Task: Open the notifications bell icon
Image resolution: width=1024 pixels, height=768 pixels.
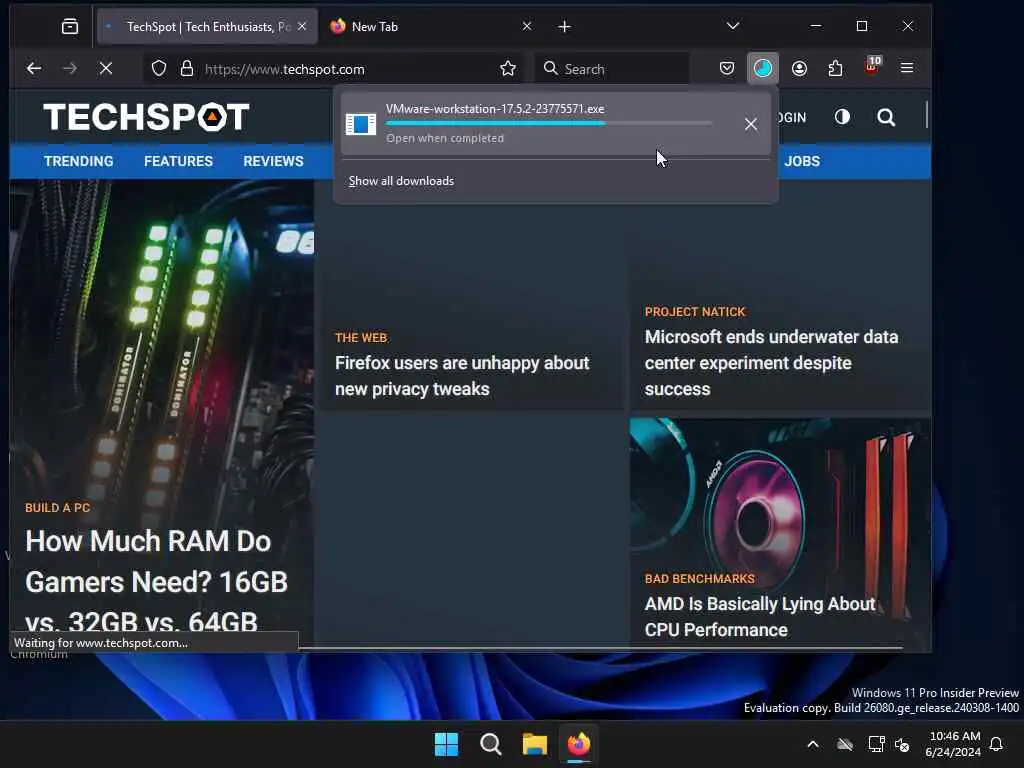Action: (996, 744)
